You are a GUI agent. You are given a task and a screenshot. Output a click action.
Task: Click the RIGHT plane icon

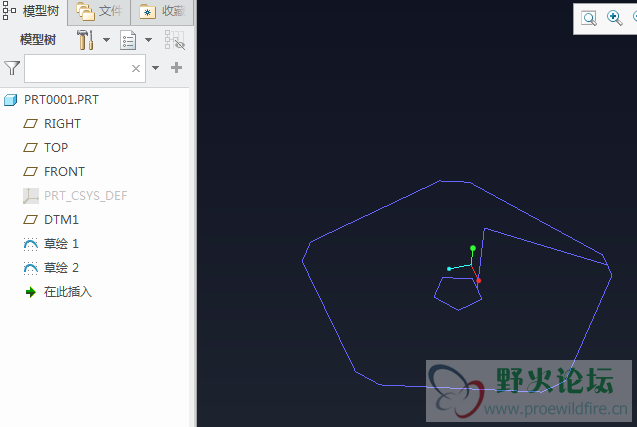point(30,124)
